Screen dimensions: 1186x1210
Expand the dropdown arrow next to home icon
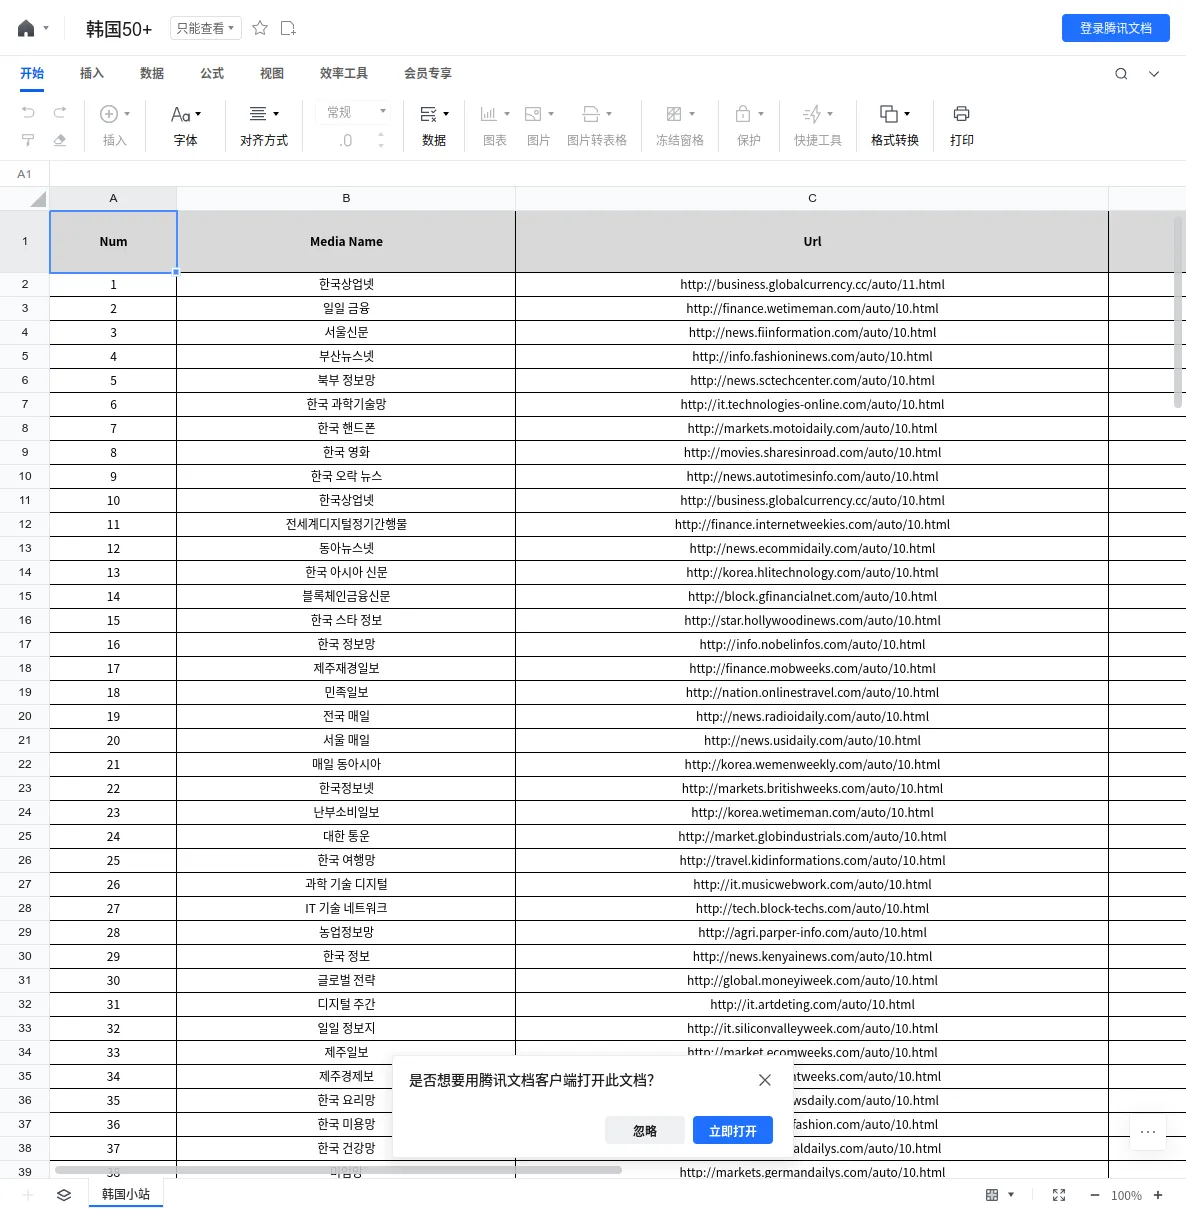tap(46, 28)
